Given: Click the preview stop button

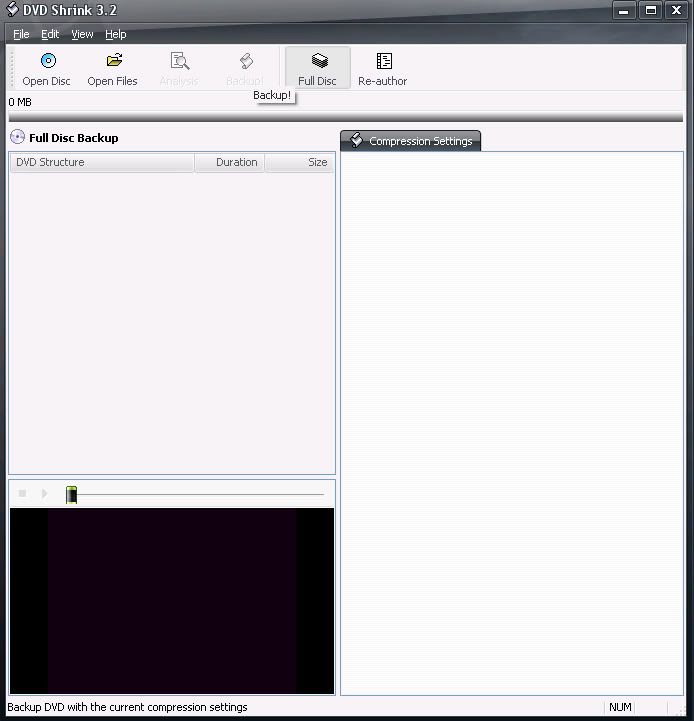Looking at the screenshot, I should tap(22, 493).
